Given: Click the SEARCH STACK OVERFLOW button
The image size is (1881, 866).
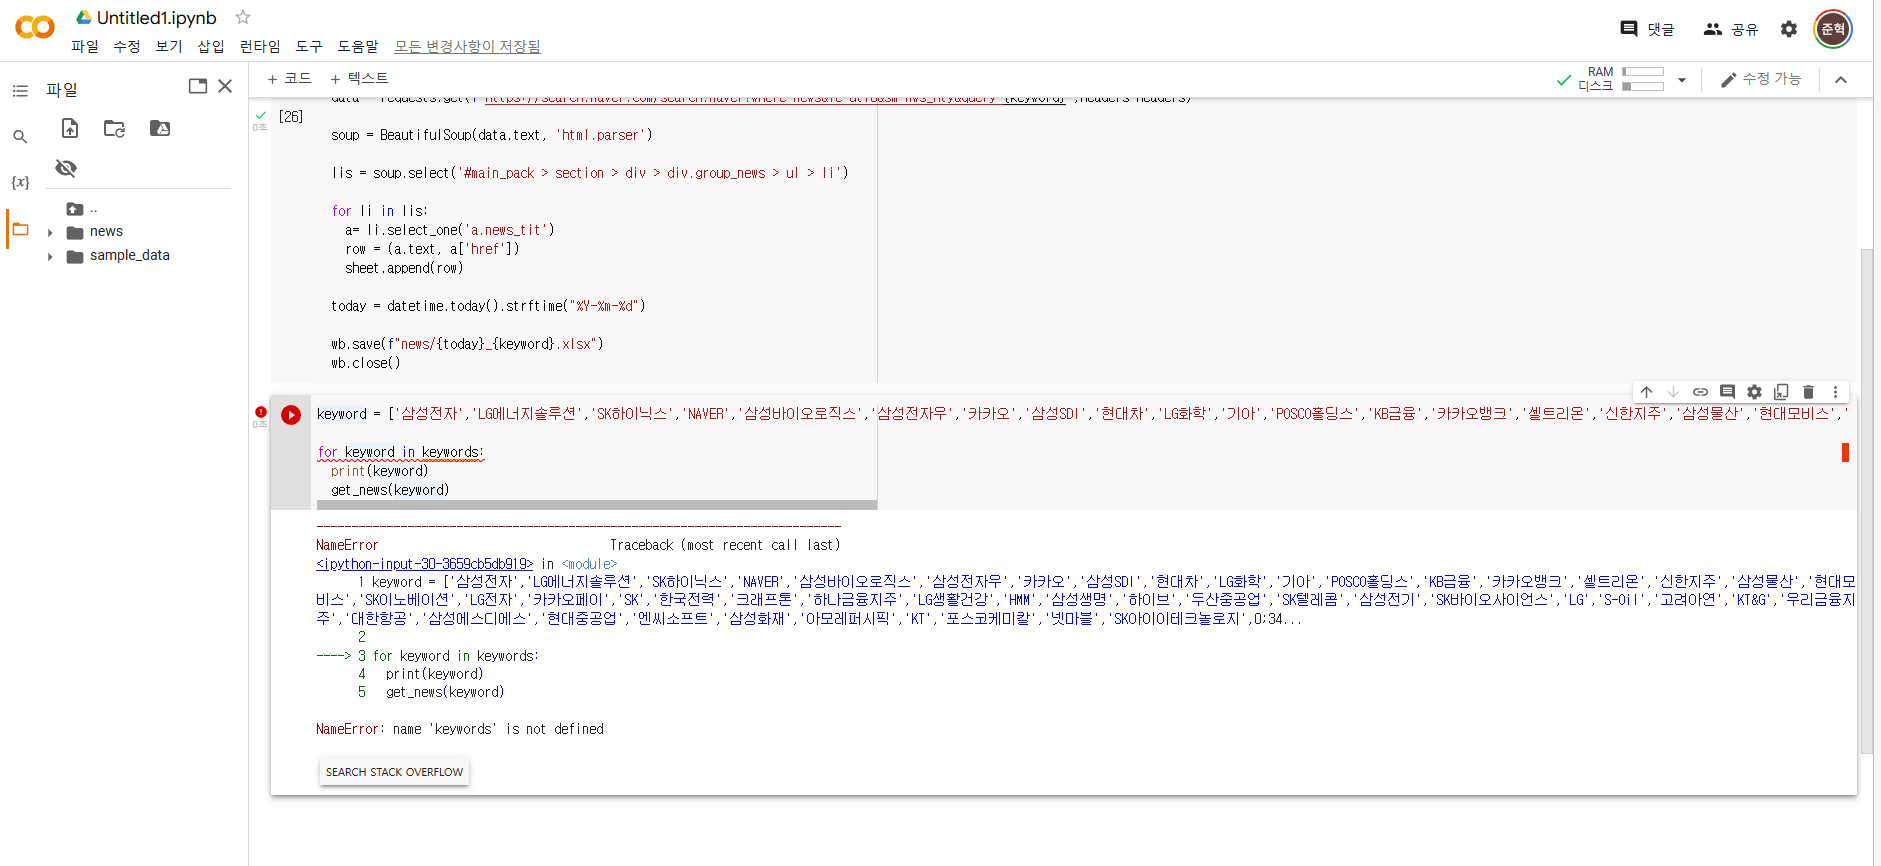Looking at the screenshot, I should [394, 772].
